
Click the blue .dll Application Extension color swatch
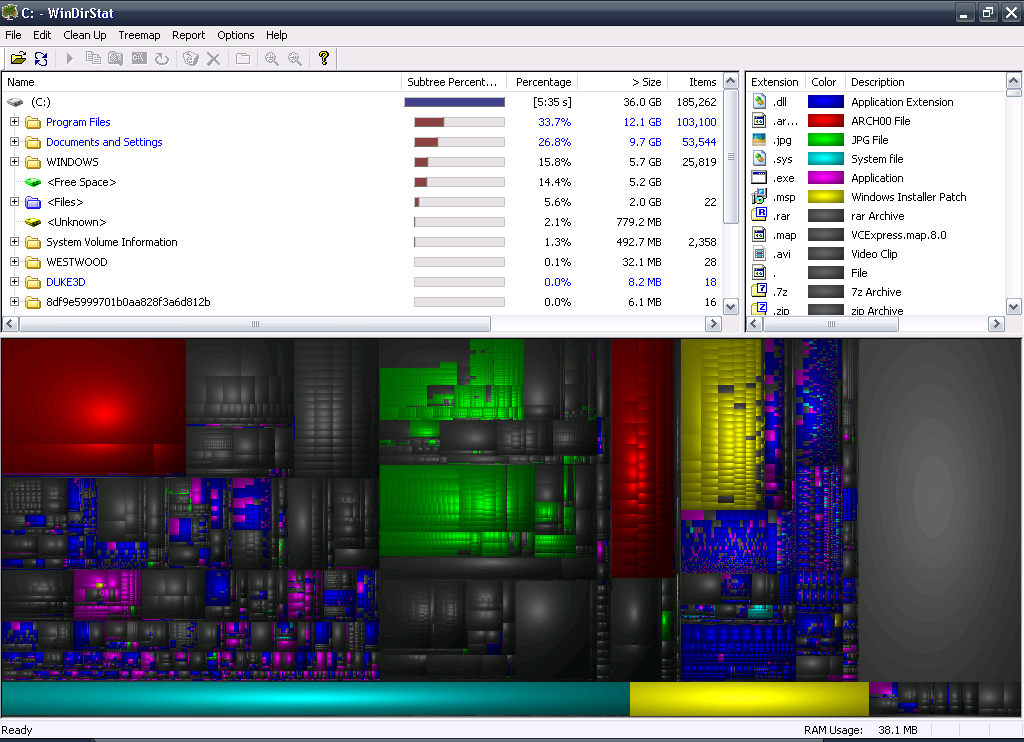pyautogui.click(x=826, y=101)
